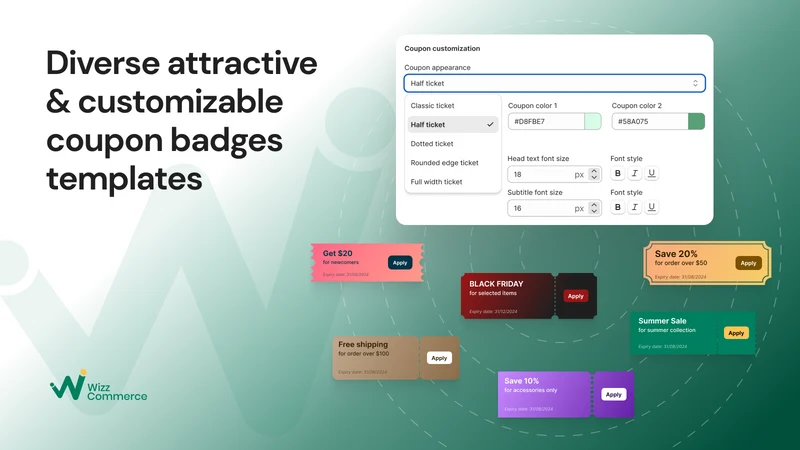This screenshot has width=800, height=450.
Task: Click the Summer Sale coupon title
Action: point(662,321)
